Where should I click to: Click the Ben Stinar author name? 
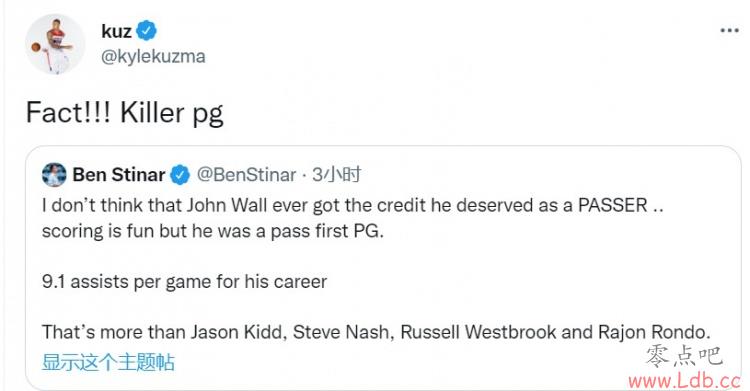119,175
